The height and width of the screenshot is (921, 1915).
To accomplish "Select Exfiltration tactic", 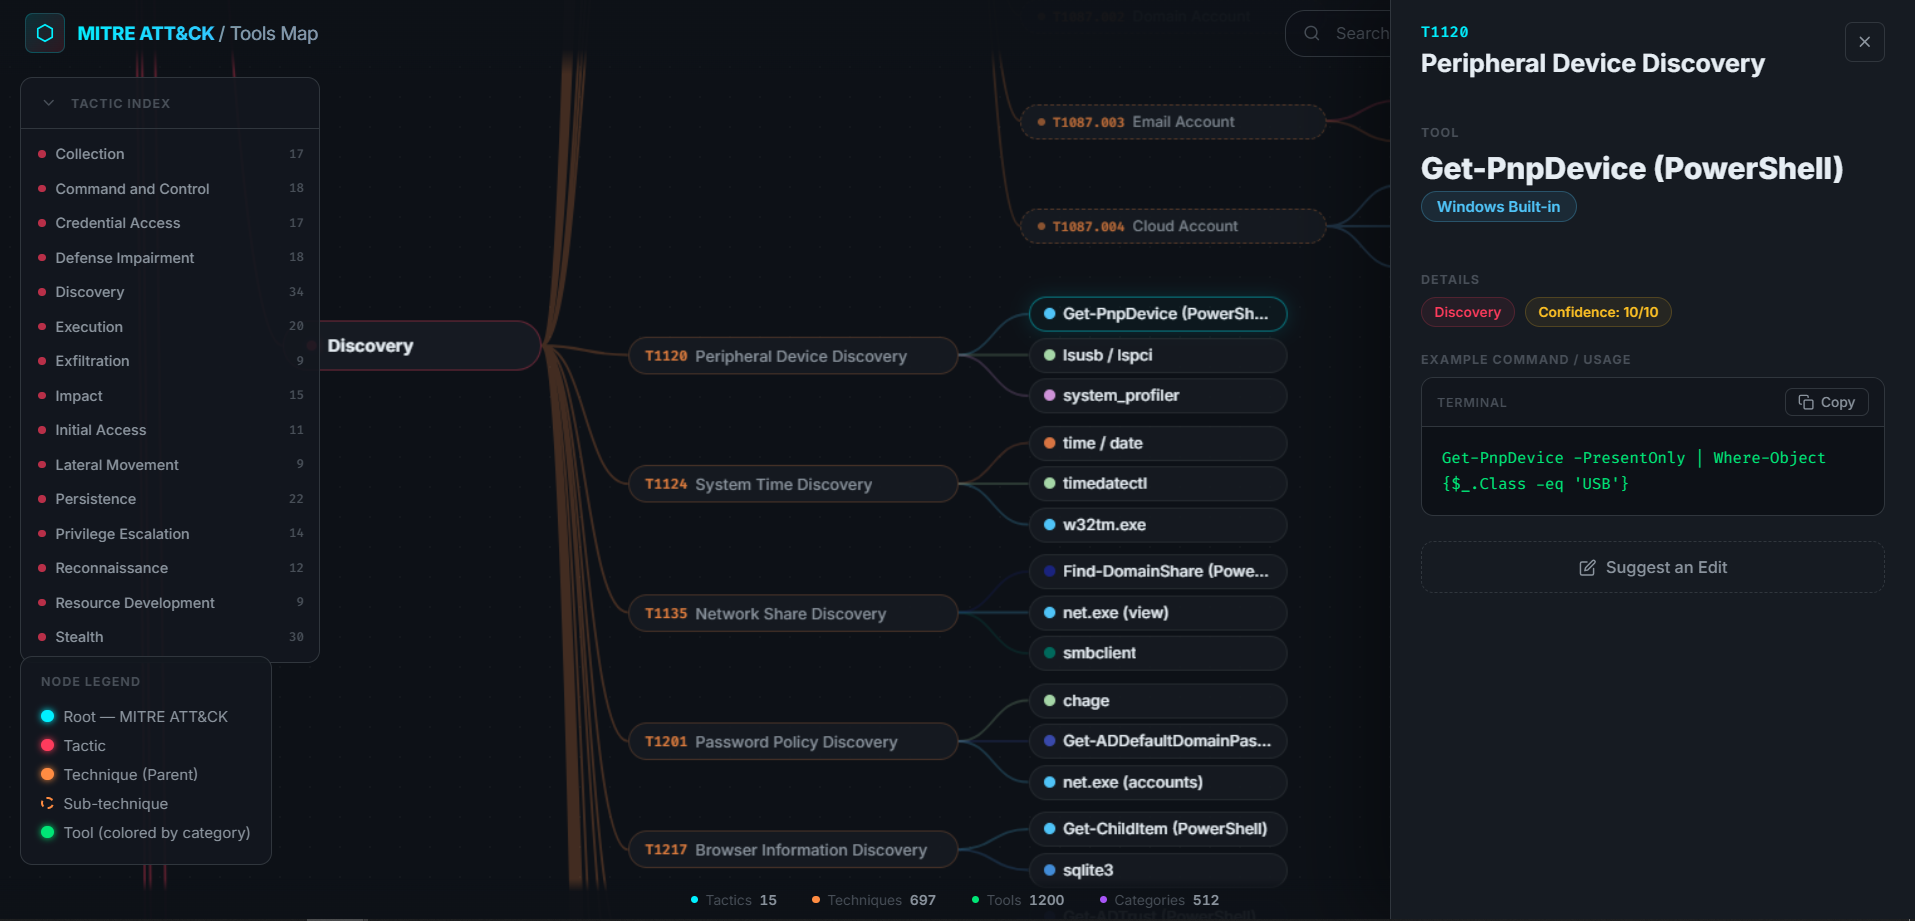I will [x=170, y=361].
